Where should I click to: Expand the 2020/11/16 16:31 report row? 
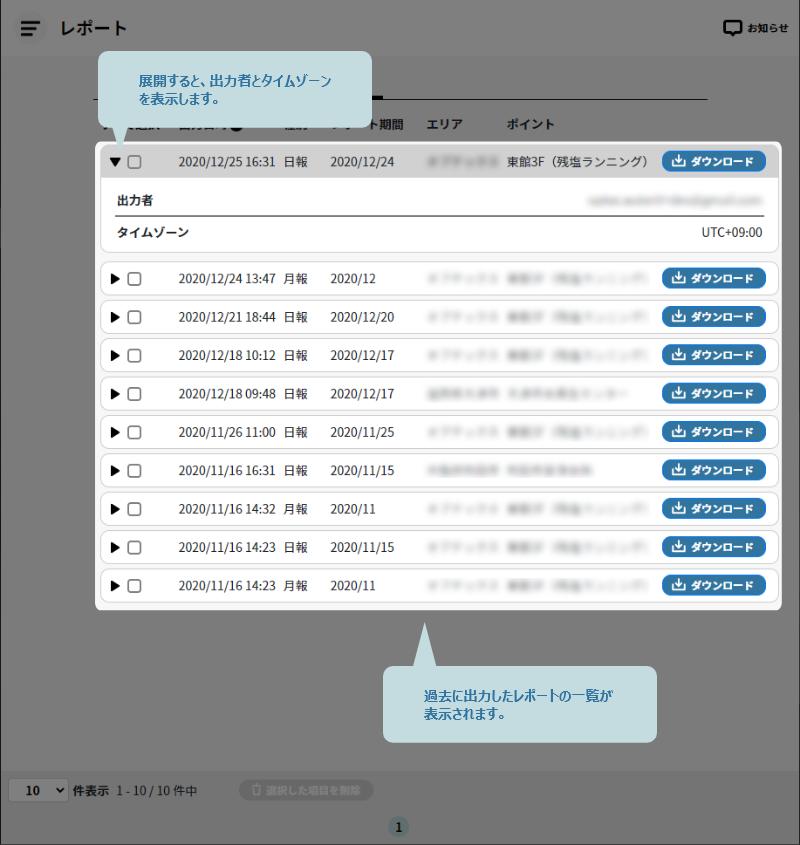[x=115, y=470]
